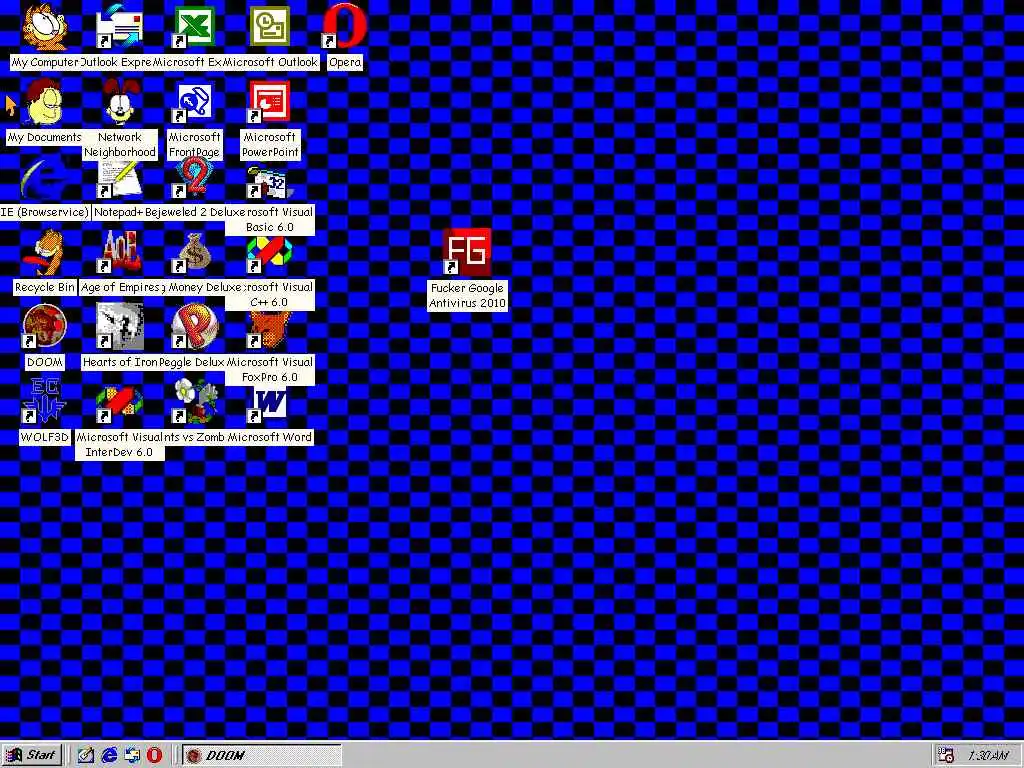
Task: Launch the Bejeweled 2 Deluxe shortcut
Action: pyautogui.click(x=194, y=177)
